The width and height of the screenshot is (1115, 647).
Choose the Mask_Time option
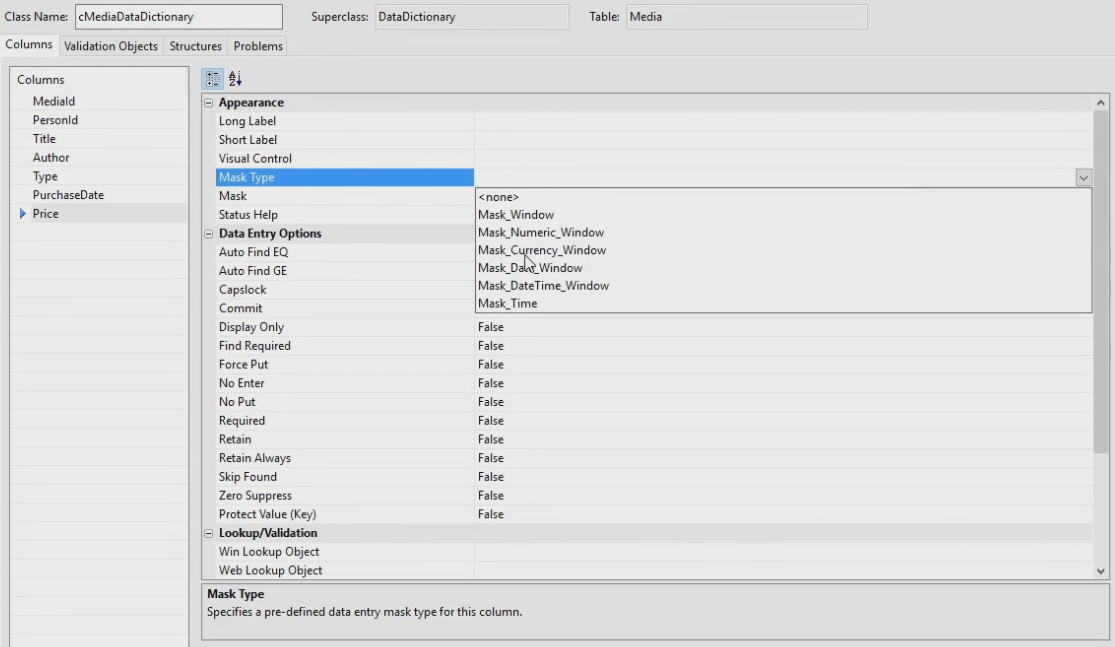coord(507,304)
